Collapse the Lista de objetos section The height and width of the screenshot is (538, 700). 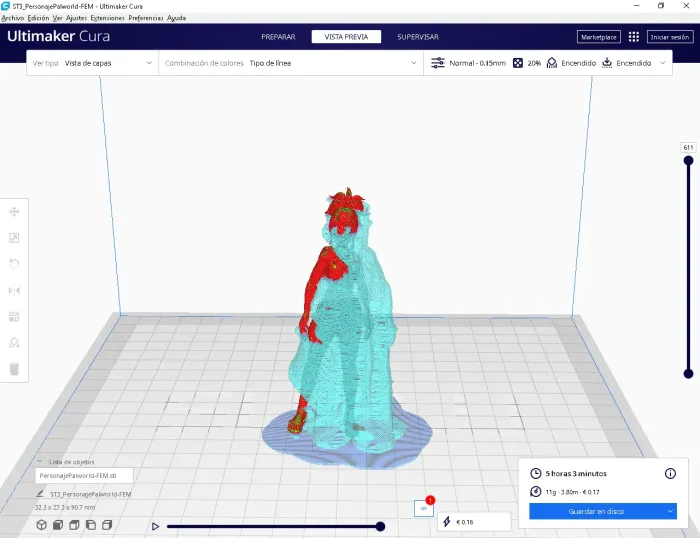coord(39,462)
